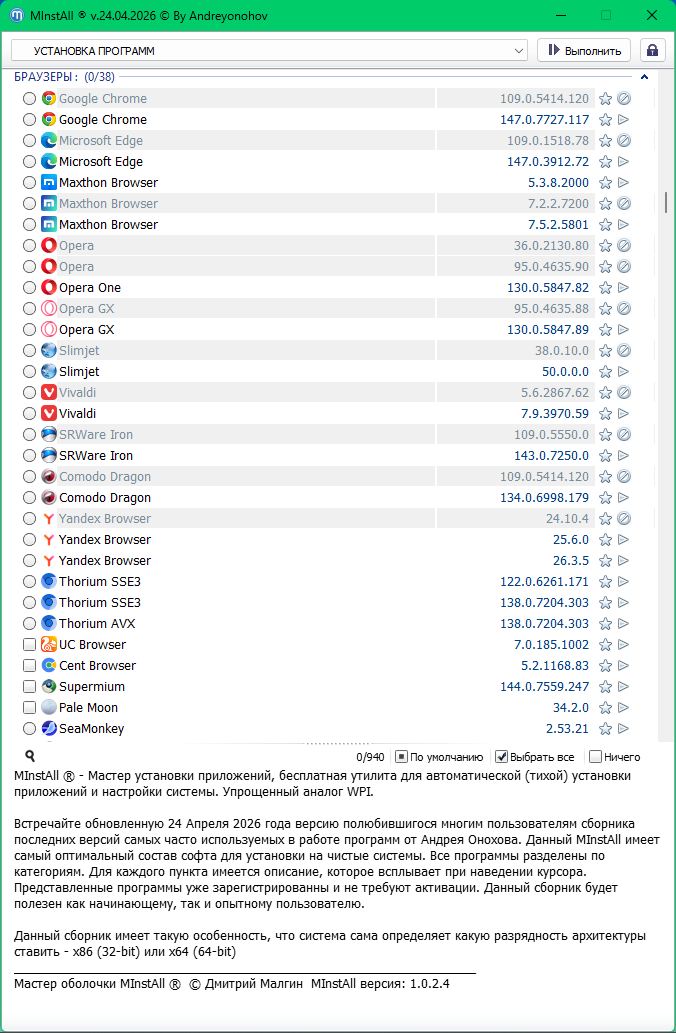Viewport: 676px width, 1033px height.
Task: Click star icon next to Google Chrome 147.0.7727.117
Action: pyautogui.click(x=605, y=120)
